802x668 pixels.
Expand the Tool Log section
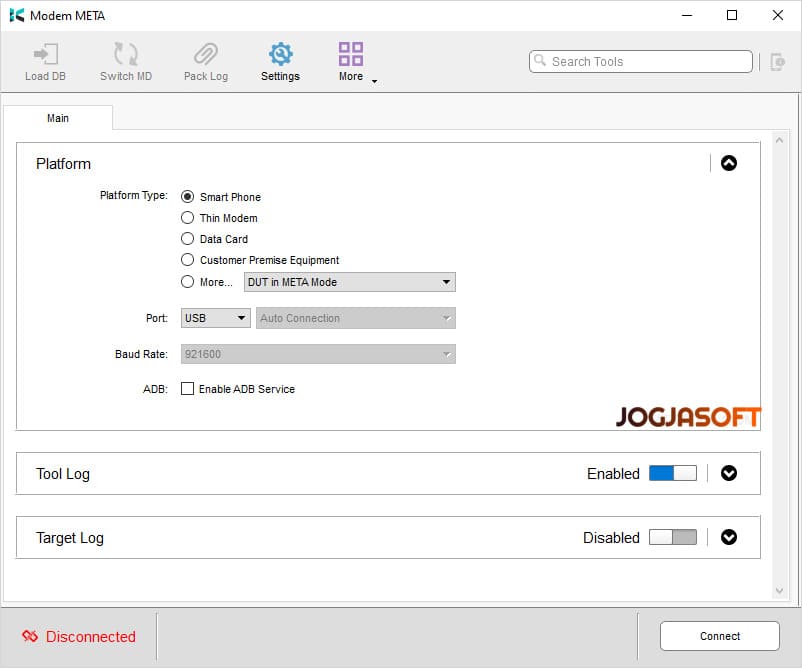point(729,474)
